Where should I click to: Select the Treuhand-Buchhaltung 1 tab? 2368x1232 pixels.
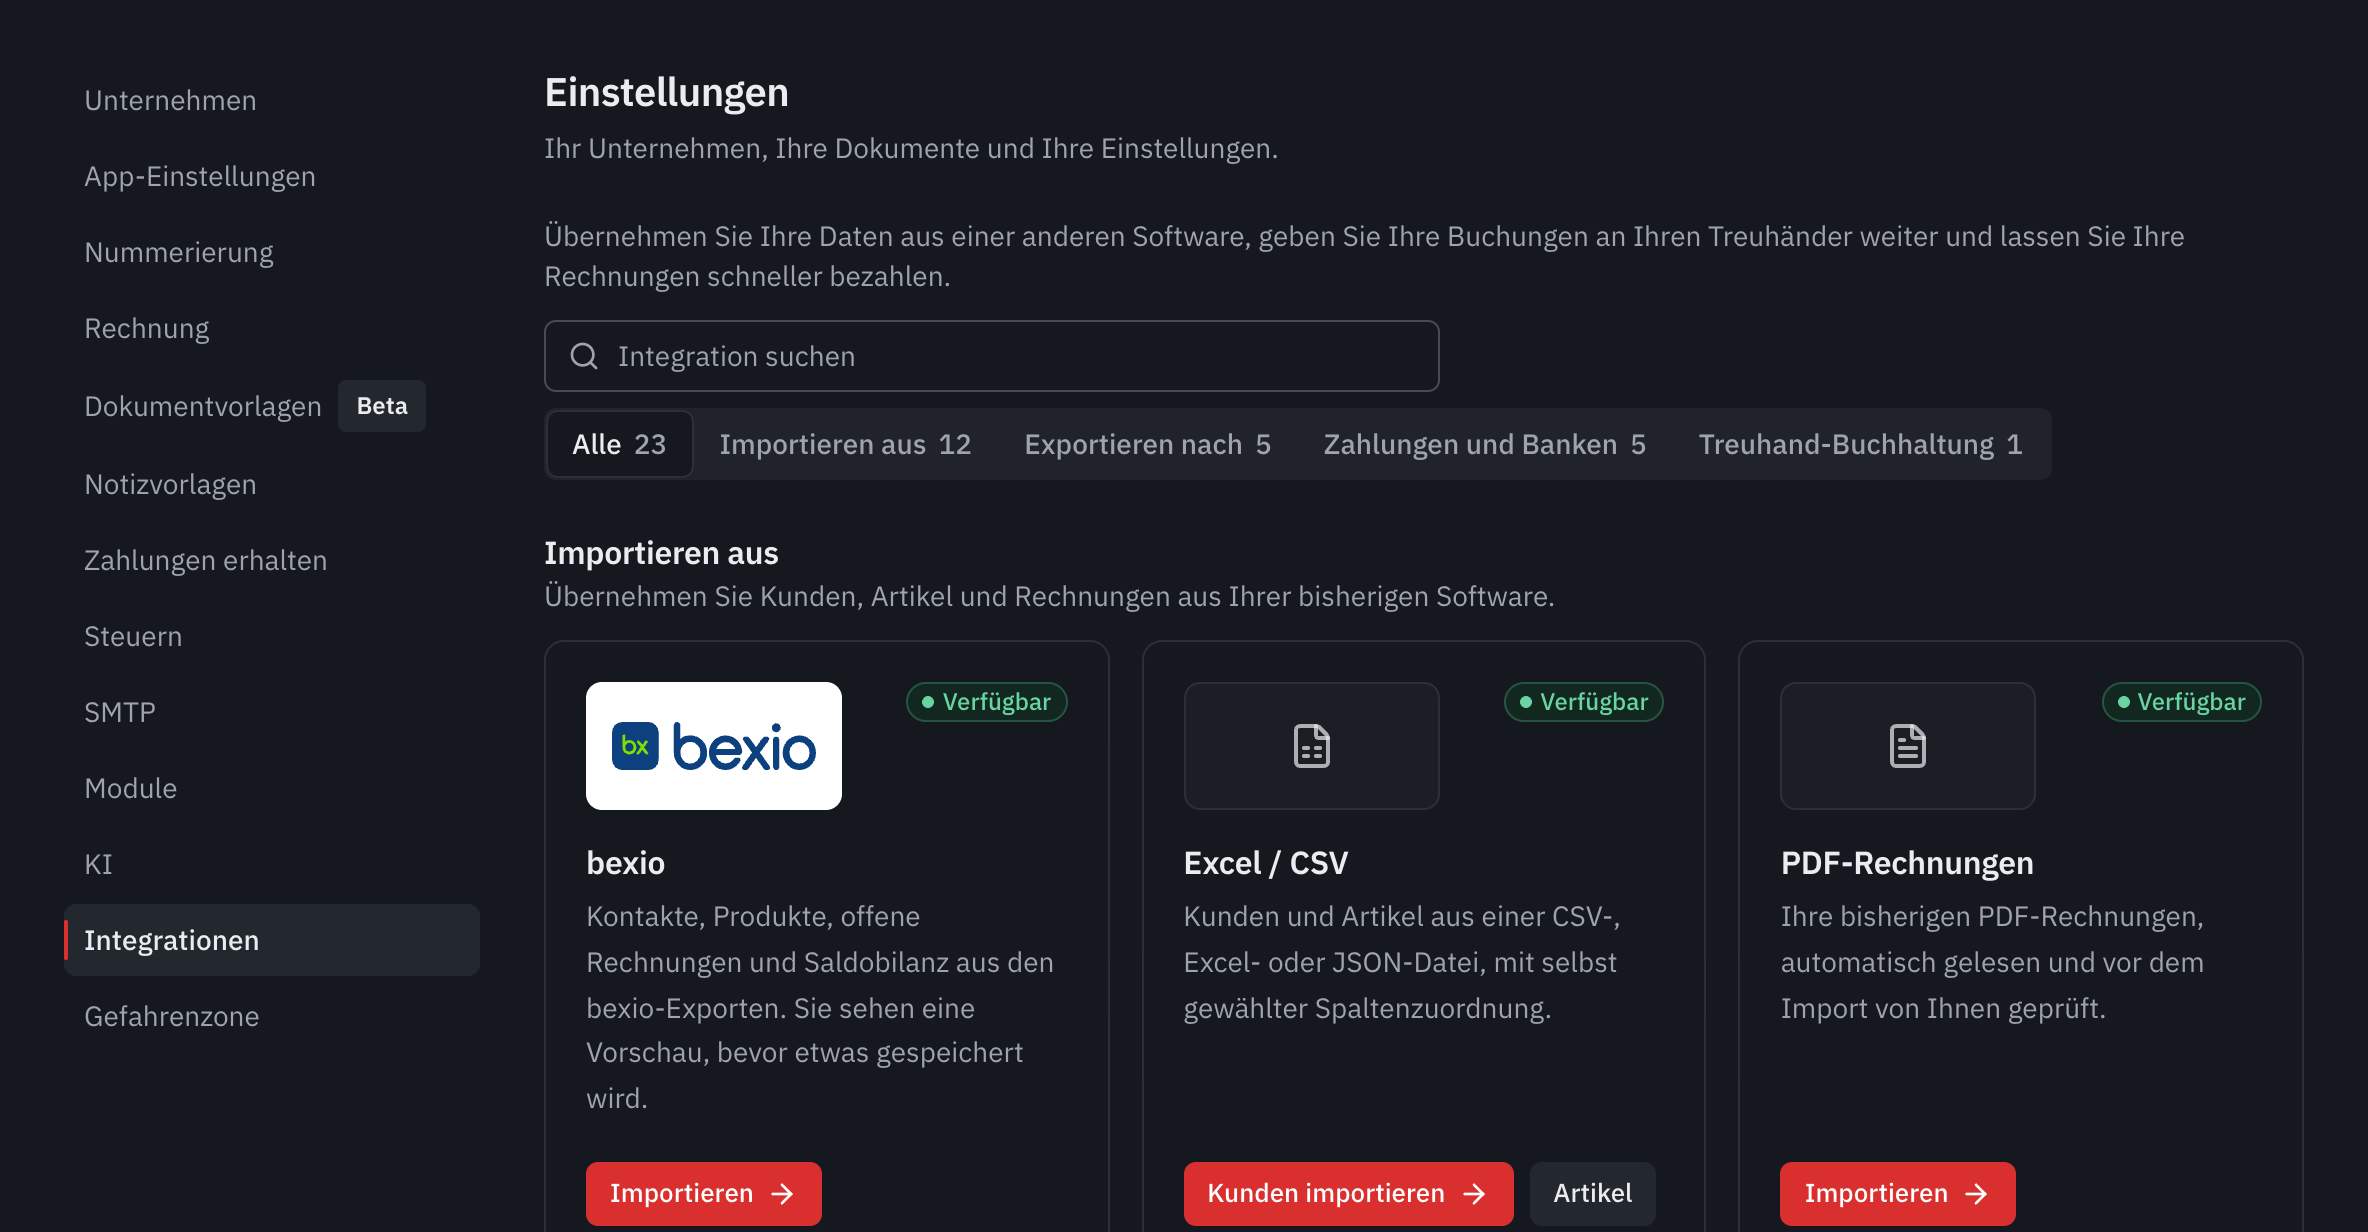[1860, 444]
